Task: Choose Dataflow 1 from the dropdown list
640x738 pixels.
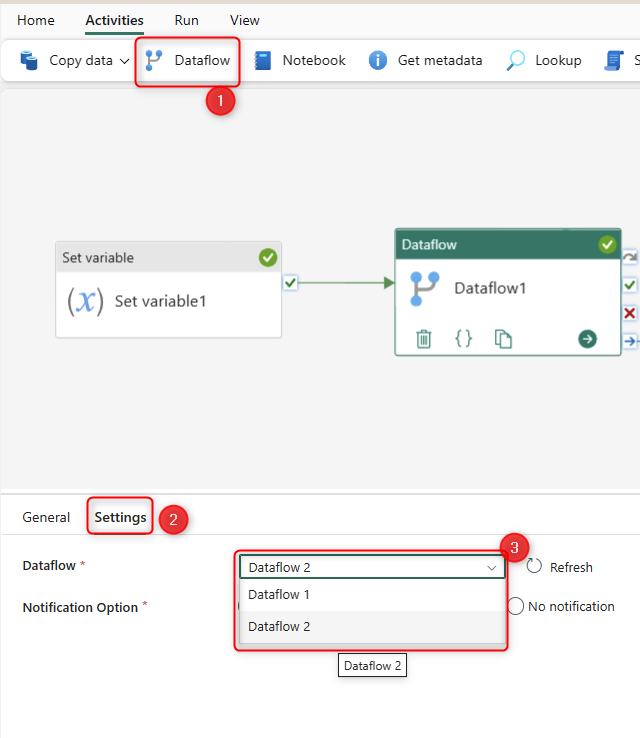Action: click(x=279, y=594)
